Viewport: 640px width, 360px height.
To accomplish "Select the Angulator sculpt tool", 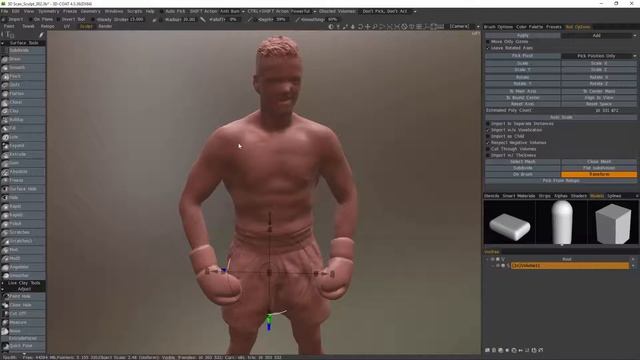I will 23,267.
